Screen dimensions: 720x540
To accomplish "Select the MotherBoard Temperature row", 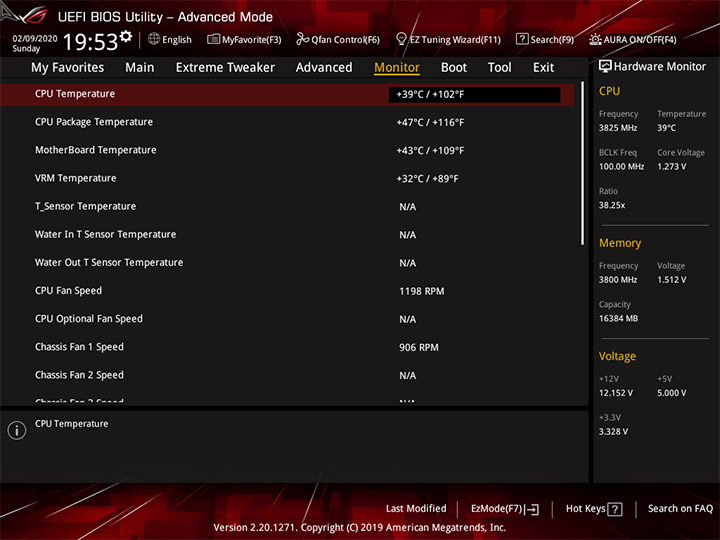I will coord(287,150).
